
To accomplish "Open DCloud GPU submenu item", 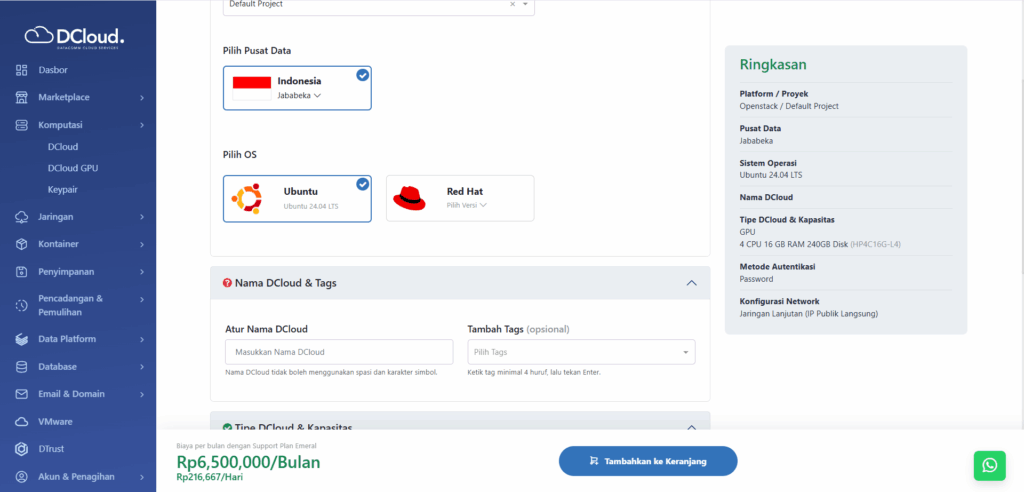I will coord(73,168).
